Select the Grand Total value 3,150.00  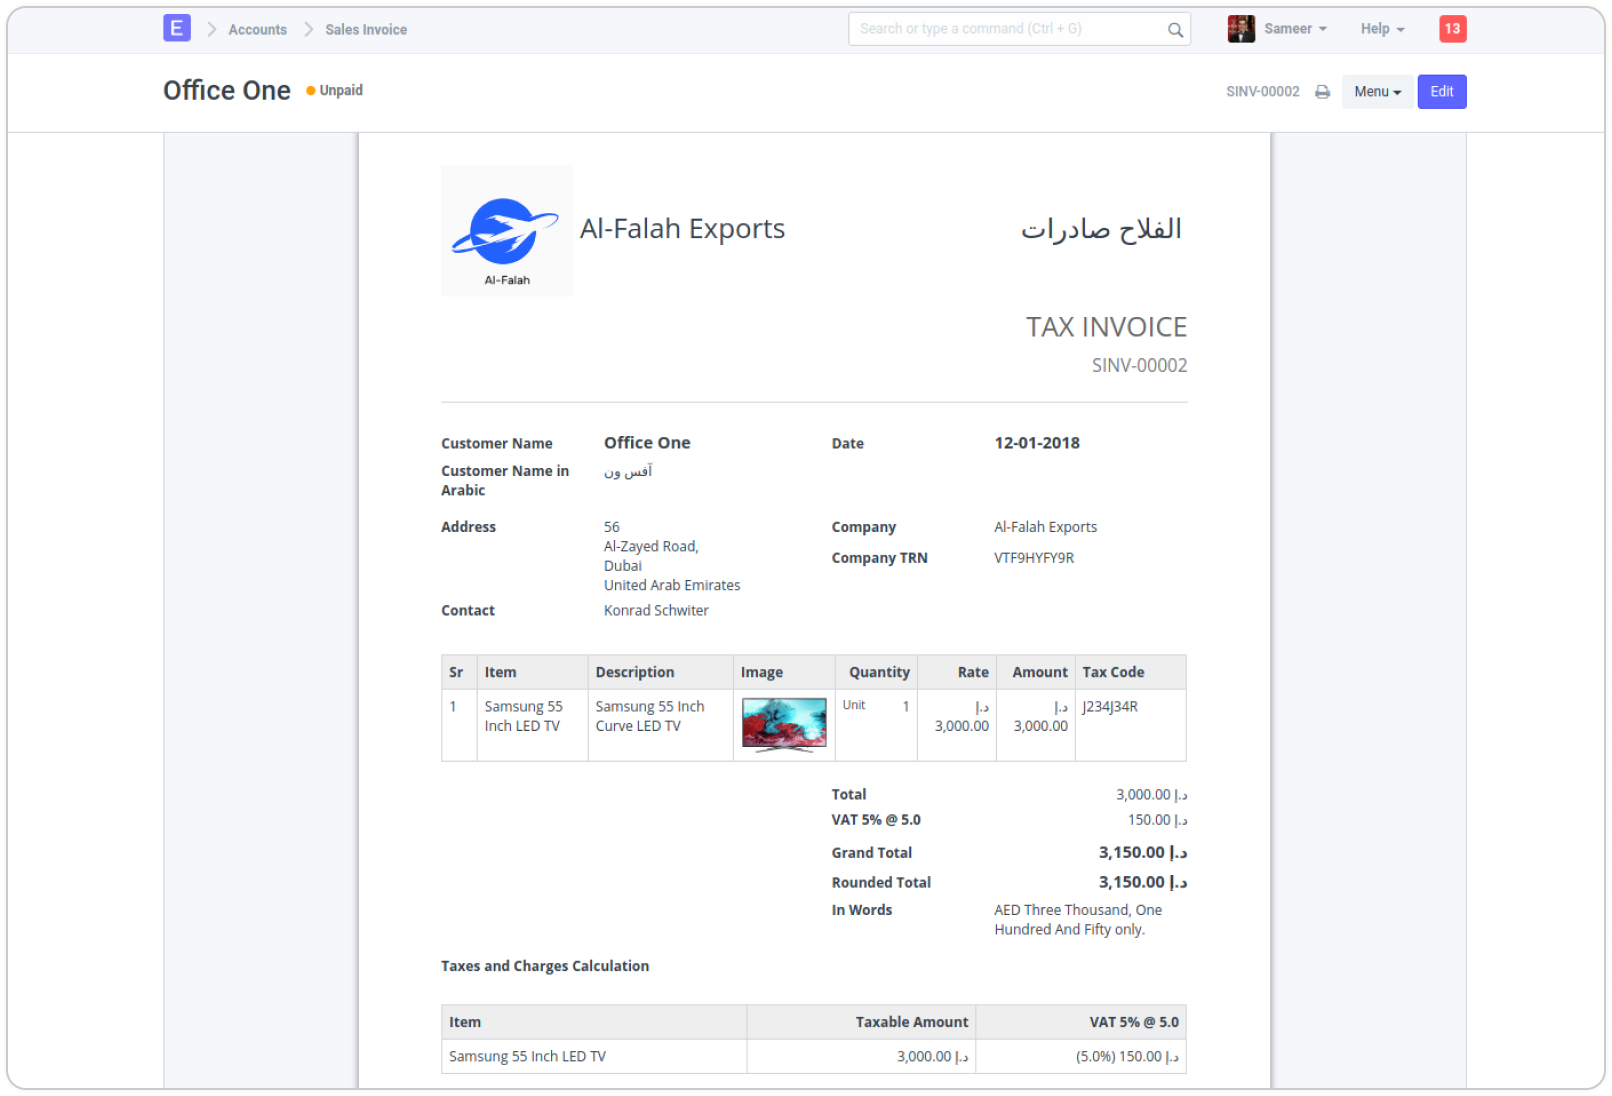point(1143,853)
